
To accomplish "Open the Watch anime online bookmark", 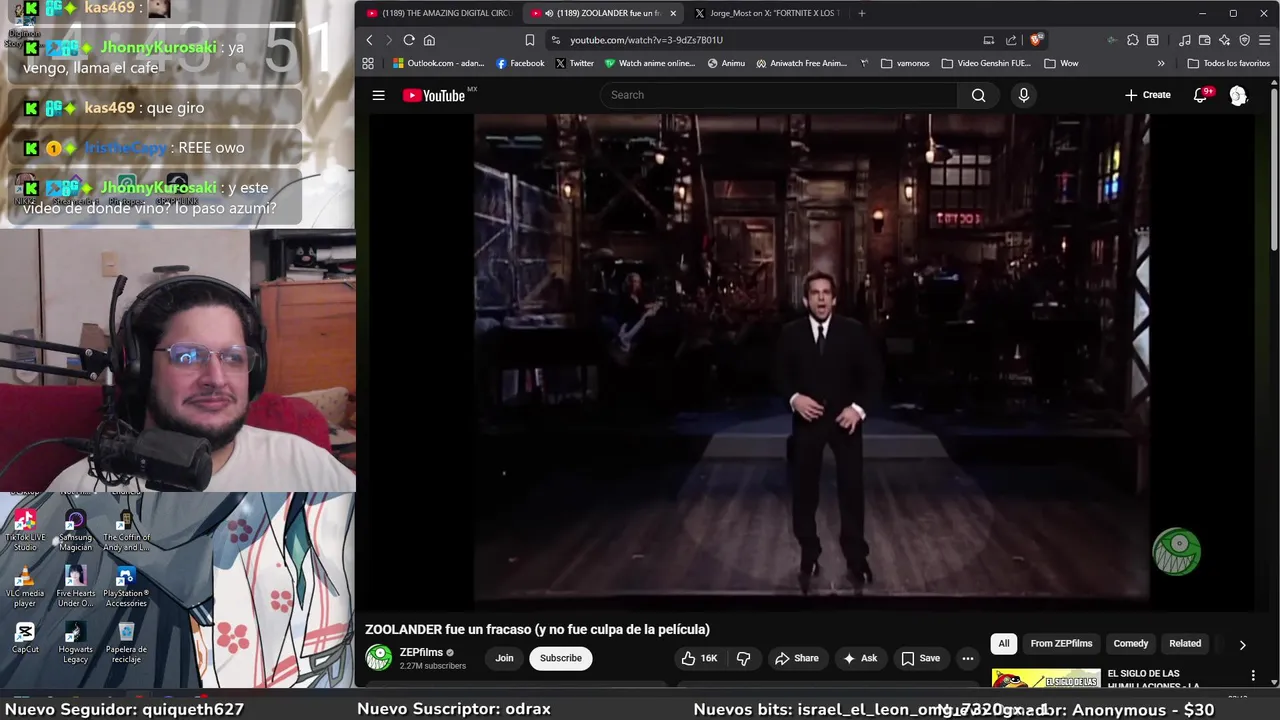I will 650,63.
